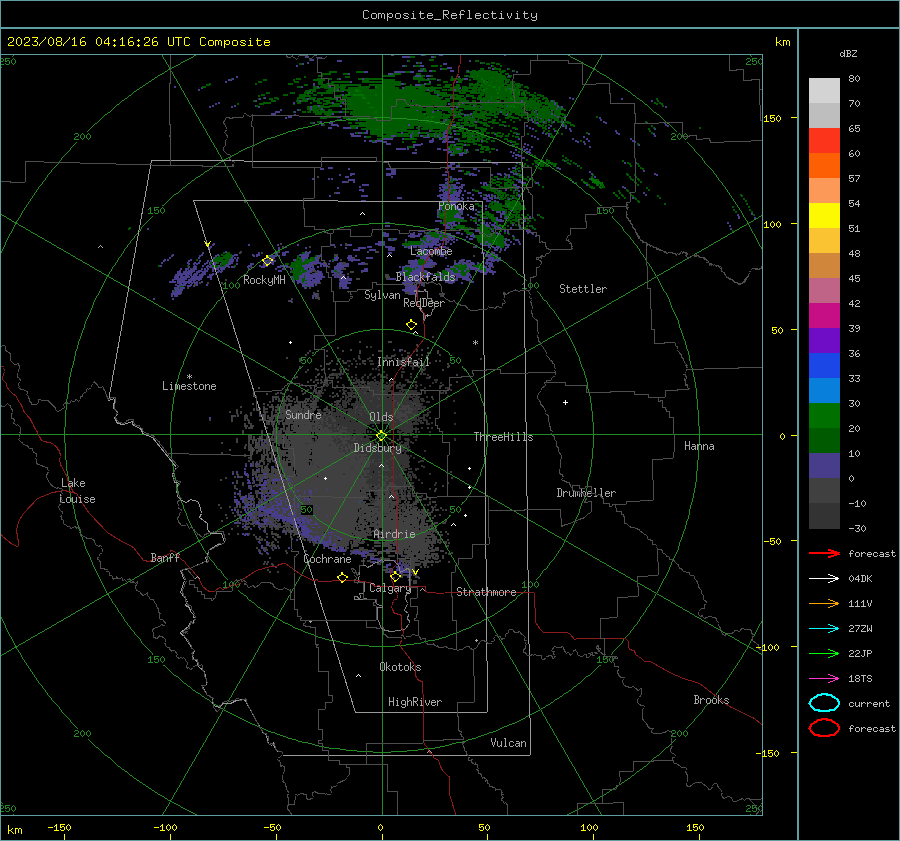Click the Innisfail city label

[x=403, y=362]
